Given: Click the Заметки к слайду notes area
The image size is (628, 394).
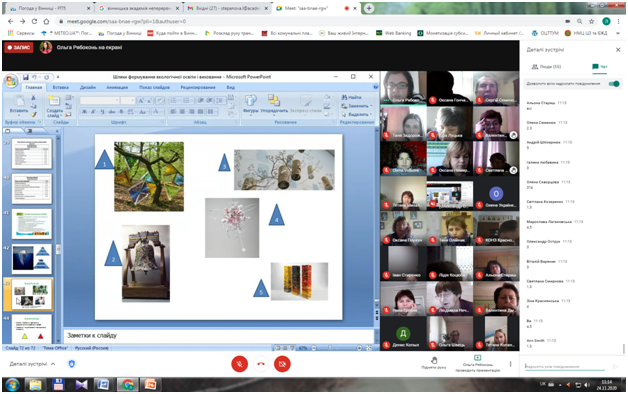Looking at the screenshot, I should [219, 336].
